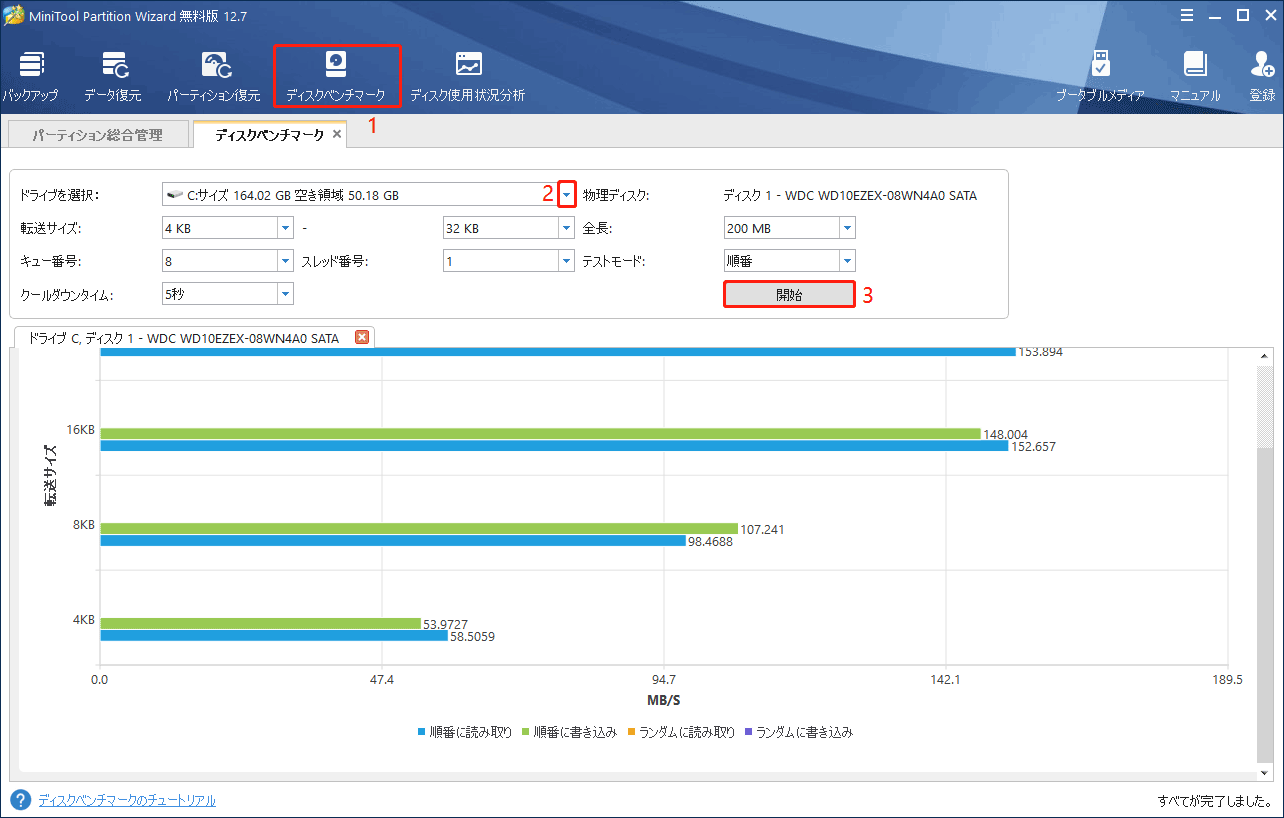Click the 152.657 value label
The width and height of the screenshot is (1284, 818).
coord(1033,447)
